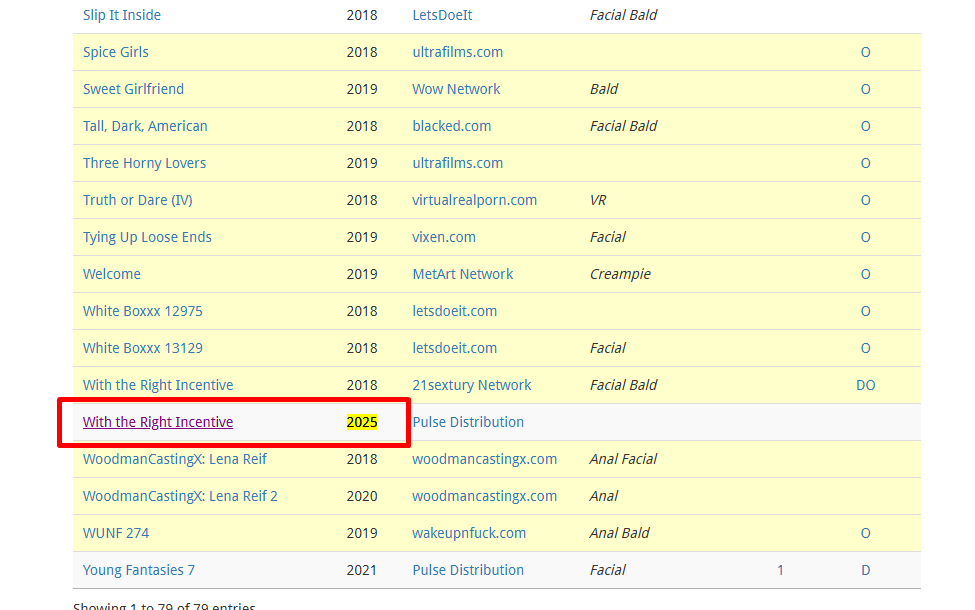The height and width of the screenshot is (610, 975).
Task: Follow woodmancastingx.com link in the 2018 Lena Reif row
Action: (x=484, y=459)
